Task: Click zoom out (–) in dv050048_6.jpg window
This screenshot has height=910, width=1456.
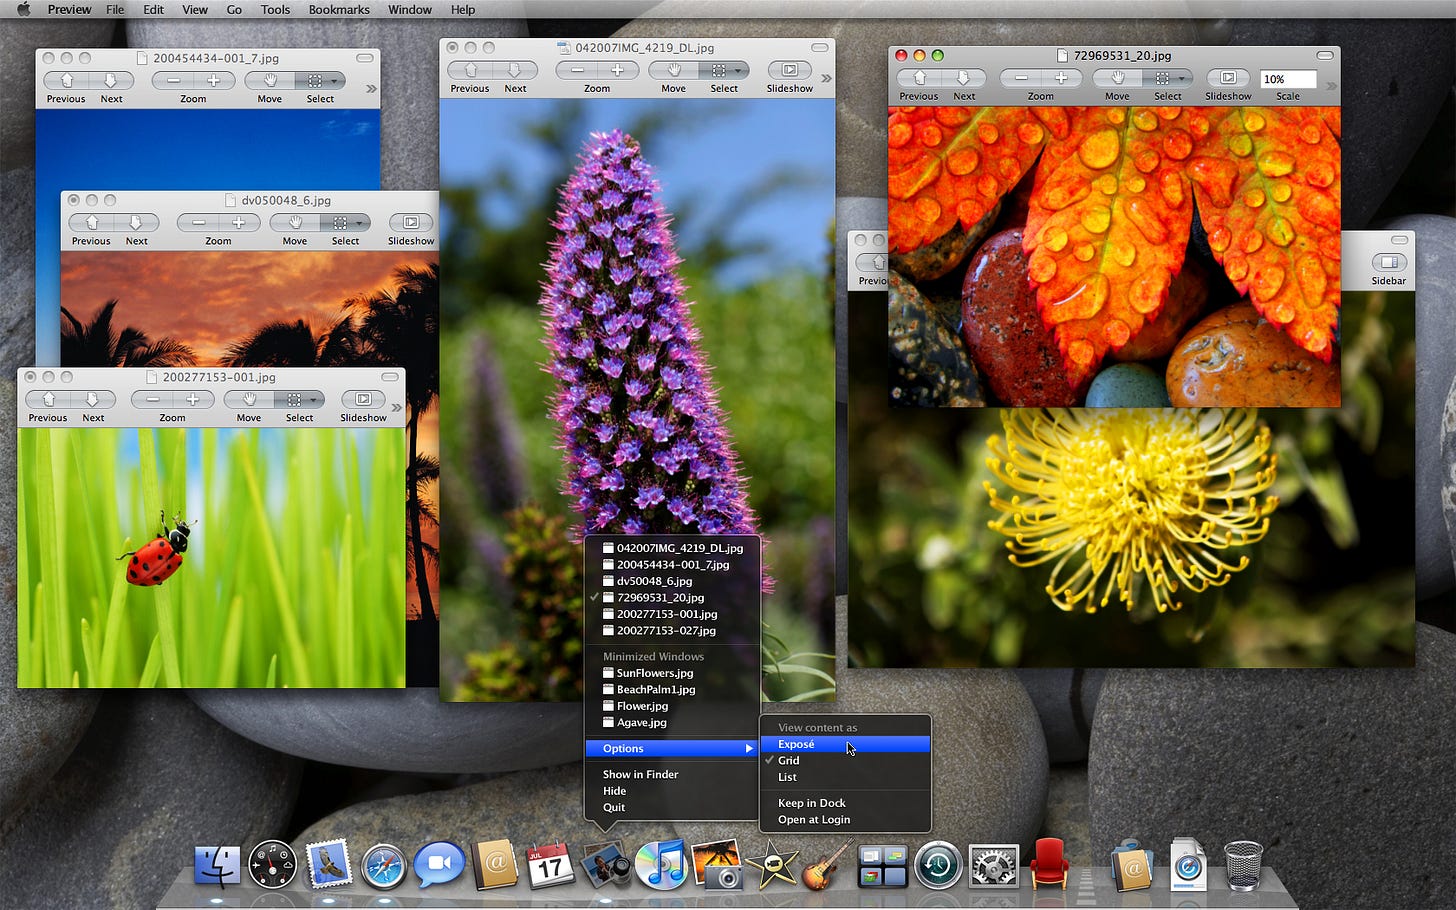Action: coord(198,223)
